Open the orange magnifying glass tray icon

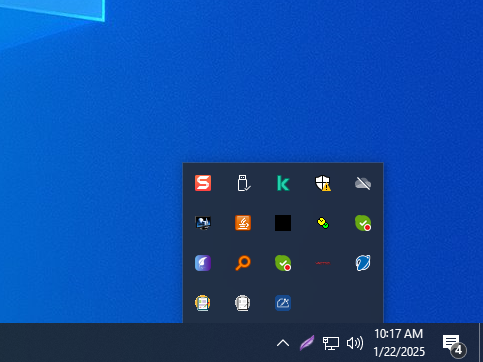[243, 263]
